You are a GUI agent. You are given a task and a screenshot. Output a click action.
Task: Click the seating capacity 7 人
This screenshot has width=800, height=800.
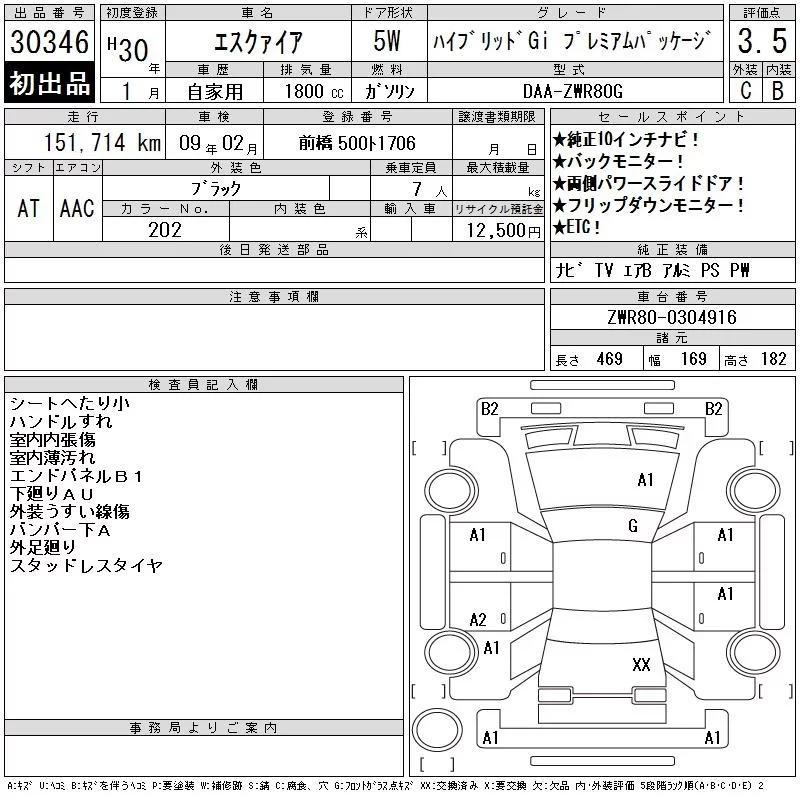tap(430, 189)
